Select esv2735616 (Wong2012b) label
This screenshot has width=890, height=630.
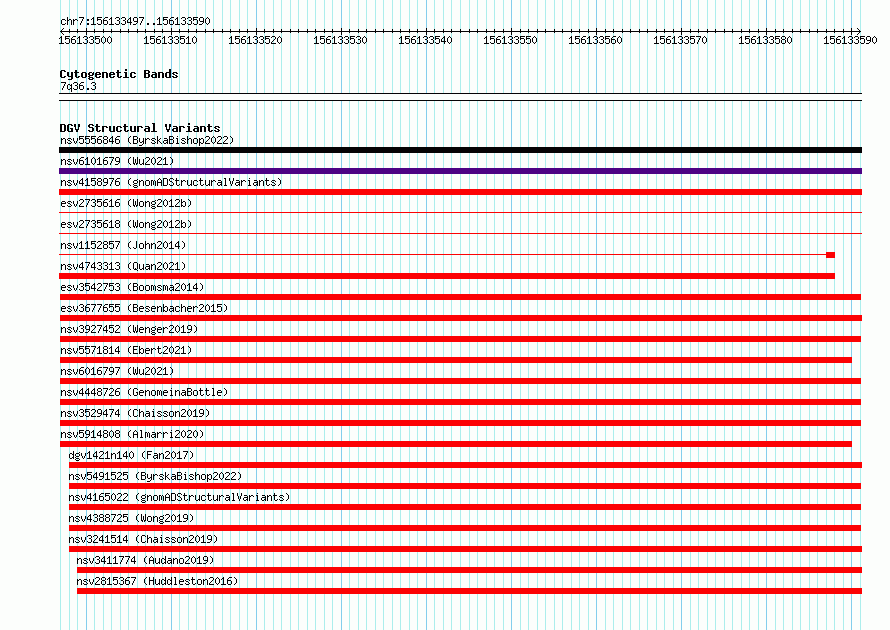tap(126, 203)
